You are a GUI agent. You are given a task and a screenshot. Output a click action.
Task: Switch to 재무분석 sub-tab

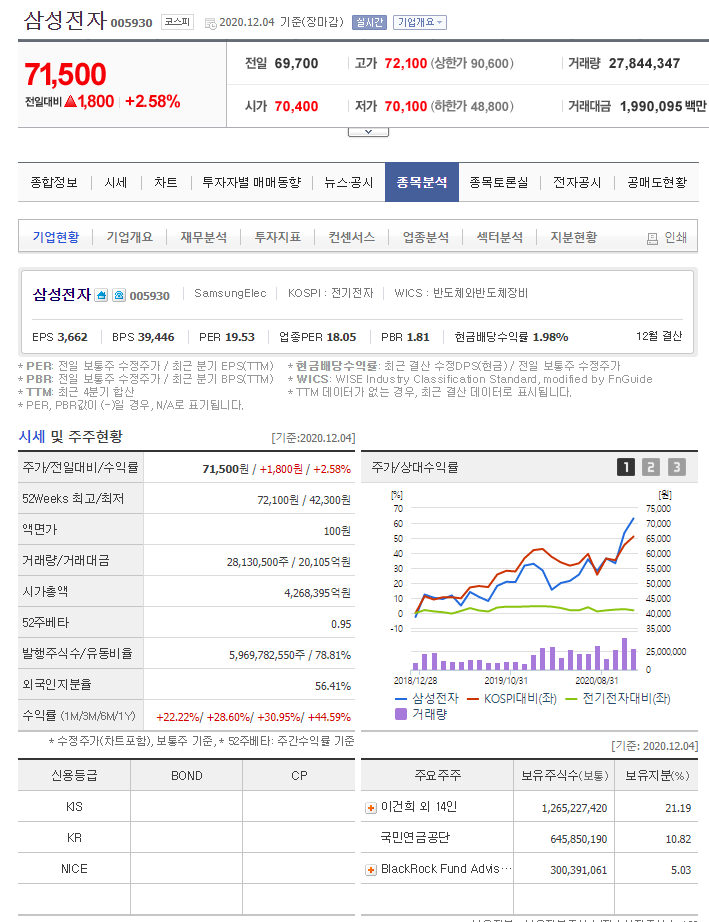coord(204,237)
